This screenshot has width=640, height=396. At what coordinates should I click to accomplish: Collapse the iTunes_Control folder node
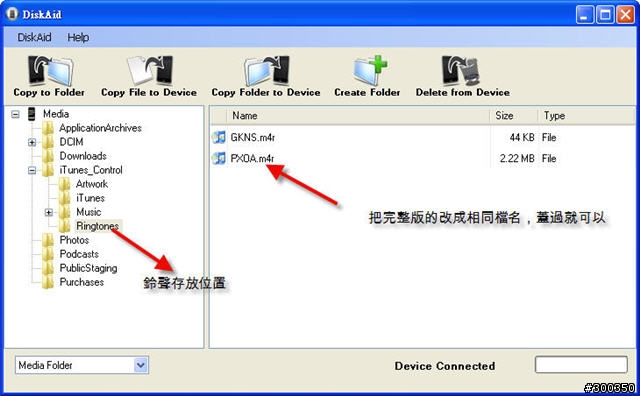click(32, 170)
